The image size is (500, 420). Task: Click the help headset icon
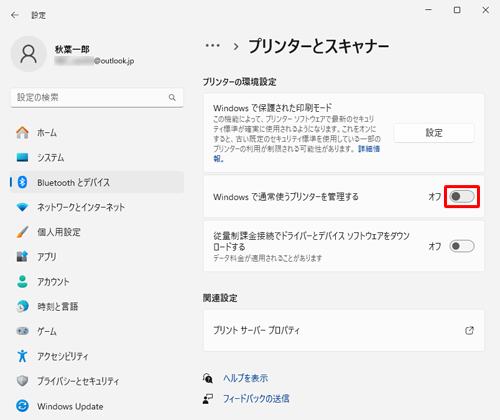(208, 378)
